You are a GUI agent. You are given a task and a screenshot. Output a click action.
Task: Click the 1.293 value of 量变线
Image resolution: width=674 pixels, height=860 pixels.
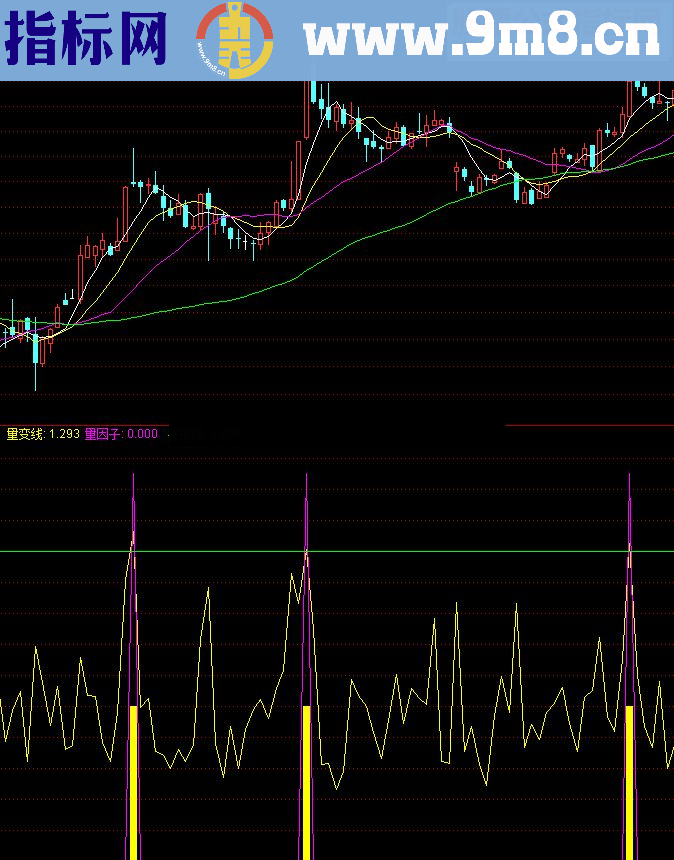coord(63,434)
